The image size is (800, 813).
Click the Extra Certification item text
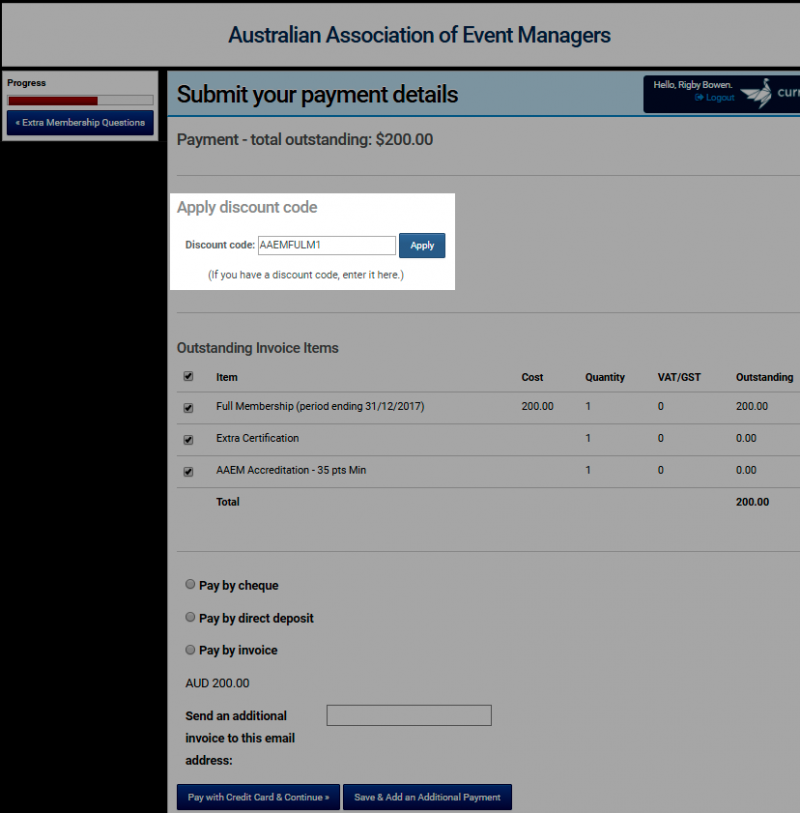point(257,438)
